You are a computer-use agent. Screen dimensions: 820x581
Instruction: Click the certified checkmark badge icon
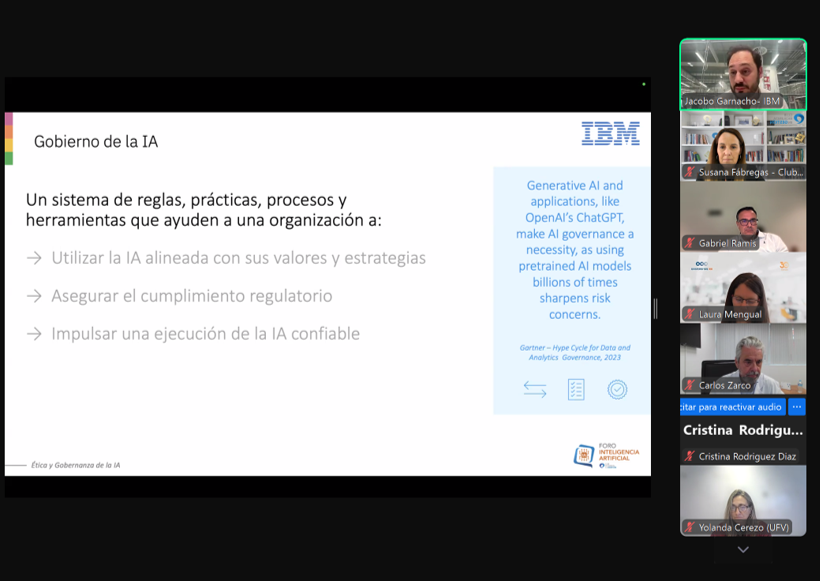617,390
